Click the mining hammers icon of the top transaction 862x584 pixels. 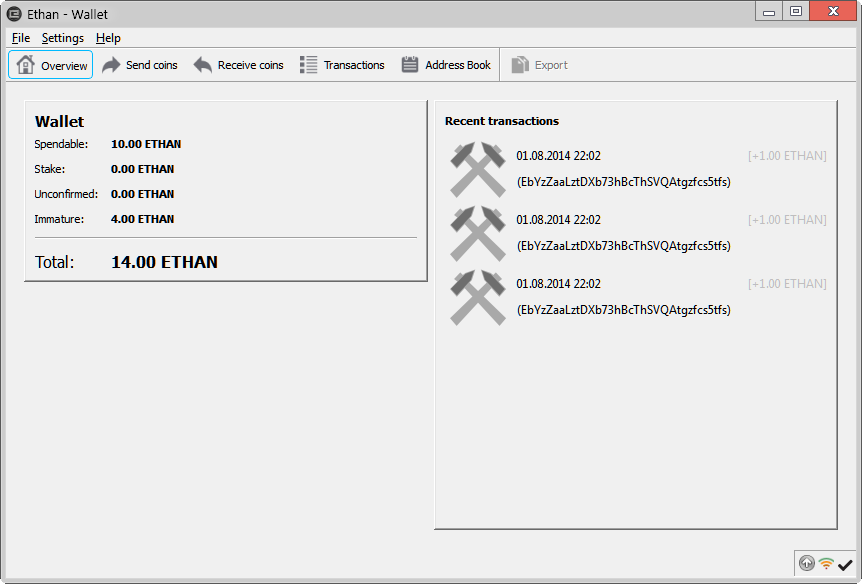click(478, 169)
